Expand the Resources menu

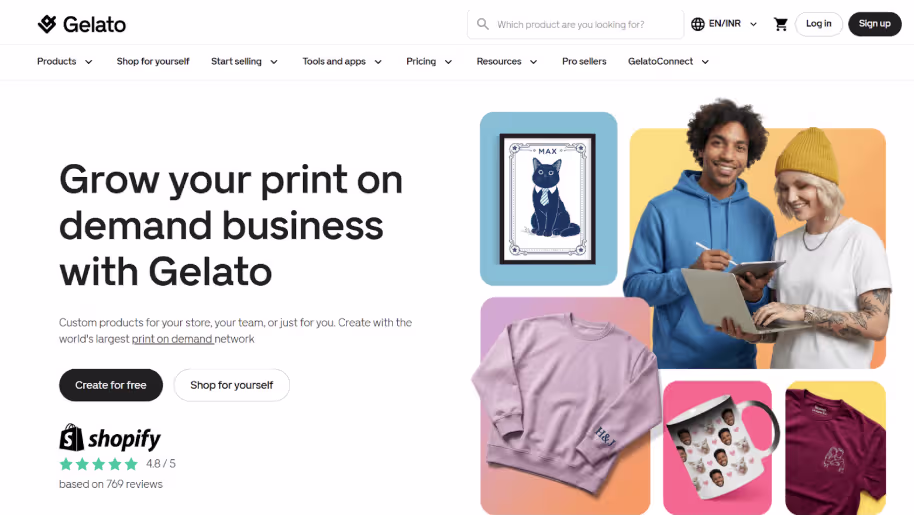[507, 61]
